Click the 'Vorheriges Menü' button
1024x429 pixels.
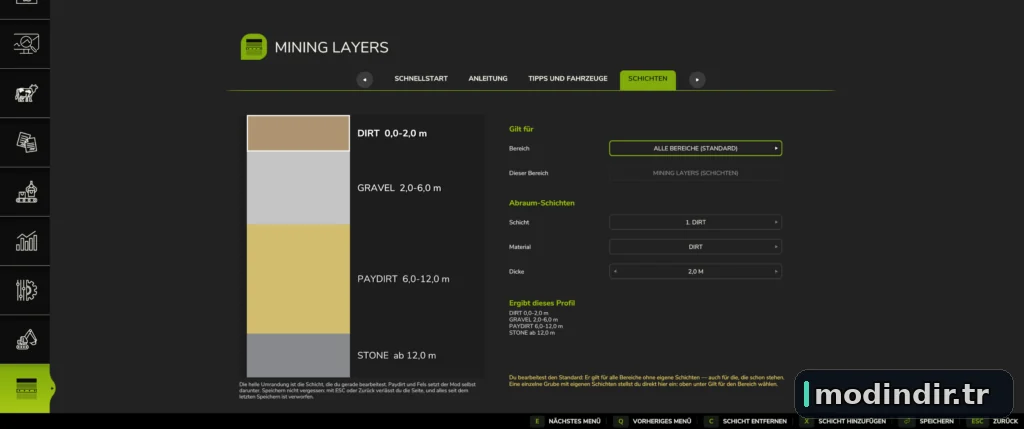662,422
